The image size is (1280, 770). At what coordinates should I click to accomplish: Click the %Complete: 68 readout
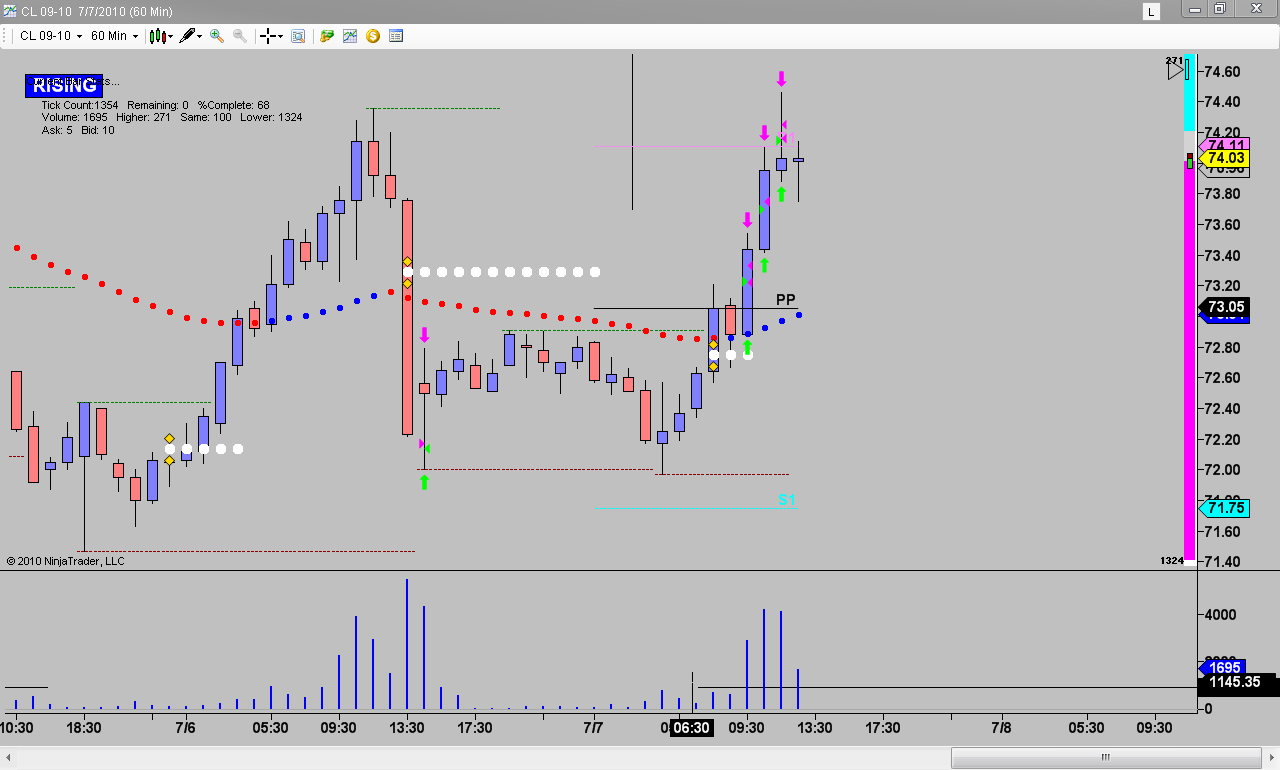tap(233, 105)
